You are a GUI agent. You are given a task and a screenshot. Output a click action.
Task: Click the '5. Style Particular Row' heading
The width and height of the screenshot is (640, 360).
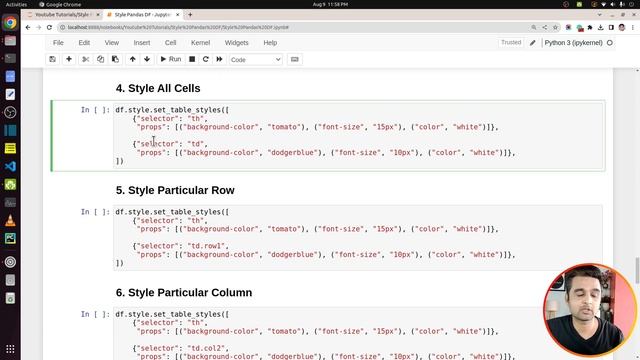(175, 190)
